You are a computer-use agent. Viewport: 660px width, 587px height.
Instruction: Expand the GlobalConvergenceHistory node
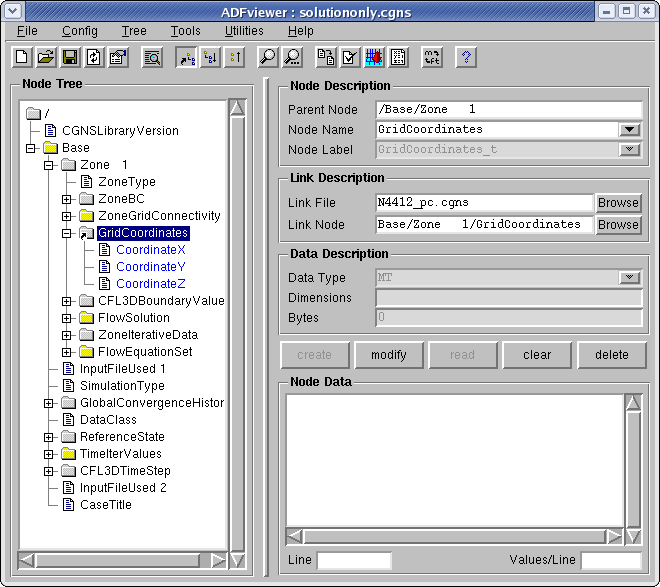coord(49,403)
